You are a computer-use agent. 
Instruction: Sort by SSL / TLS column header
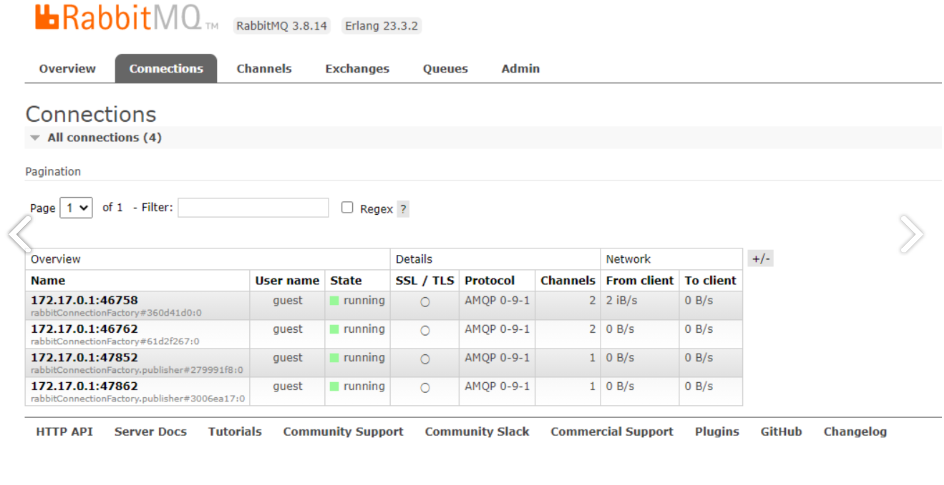point(425,280)
